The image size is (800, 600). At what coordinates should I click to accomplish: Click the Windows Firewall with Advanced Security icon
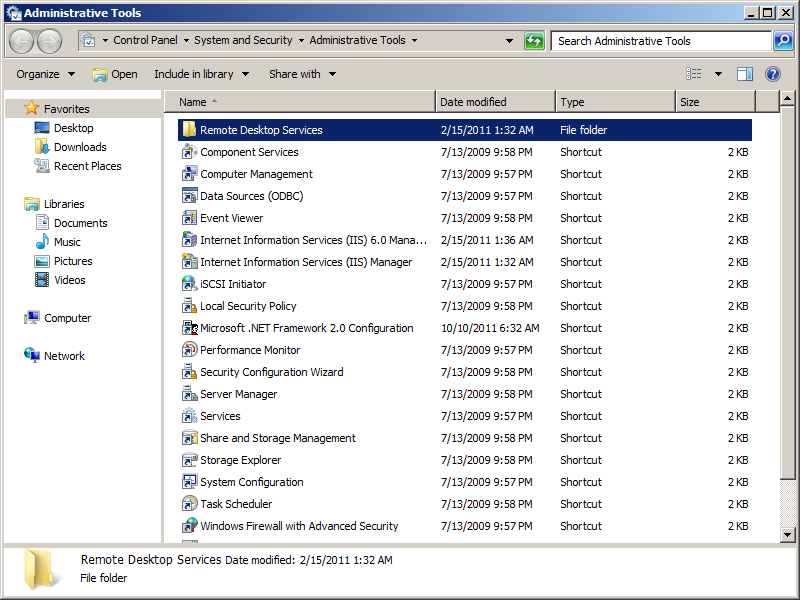(x=189, y=525)
